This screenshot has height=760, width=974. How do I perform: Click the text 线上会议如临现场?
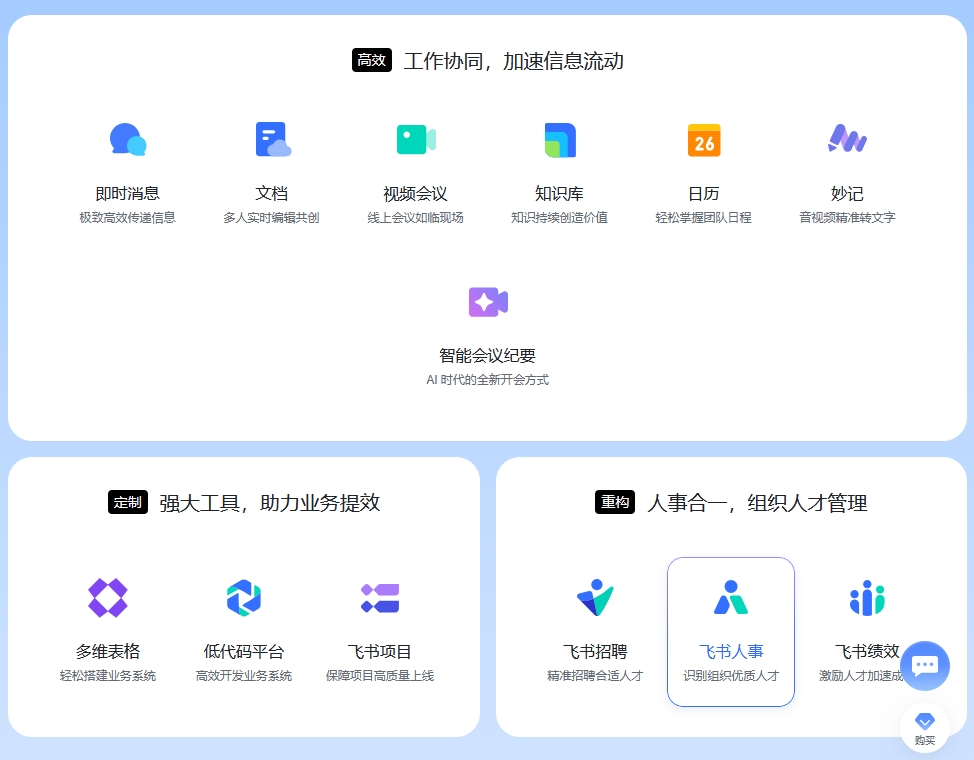[416, 217]
